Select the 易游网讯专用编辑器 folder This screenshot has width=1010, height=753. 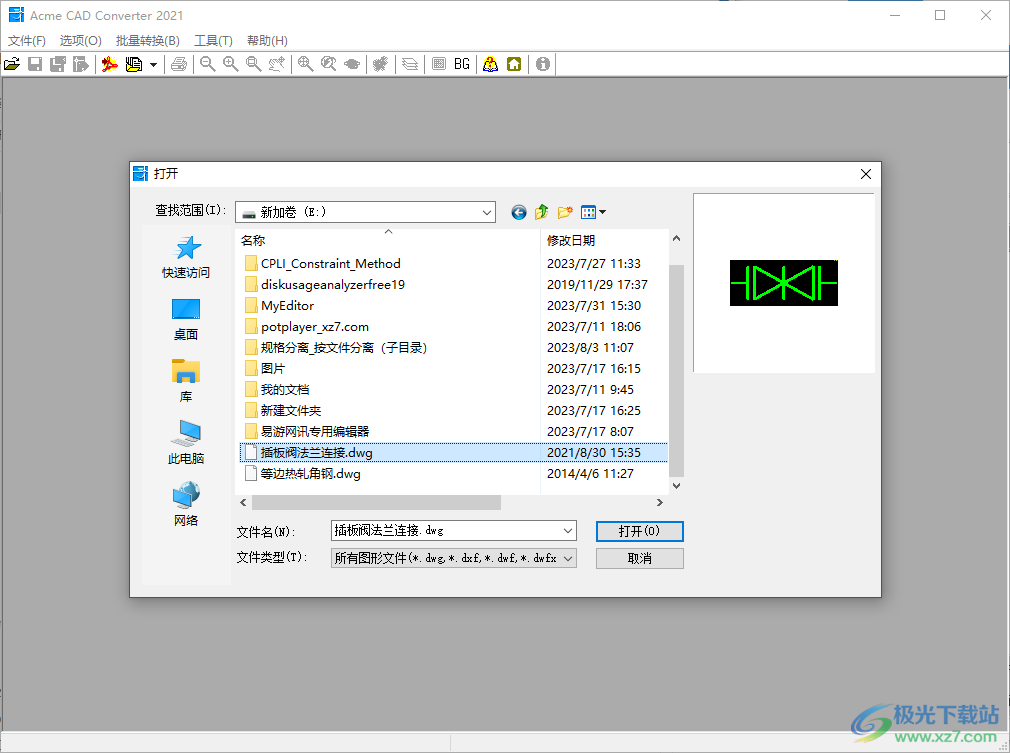[307, 432]
